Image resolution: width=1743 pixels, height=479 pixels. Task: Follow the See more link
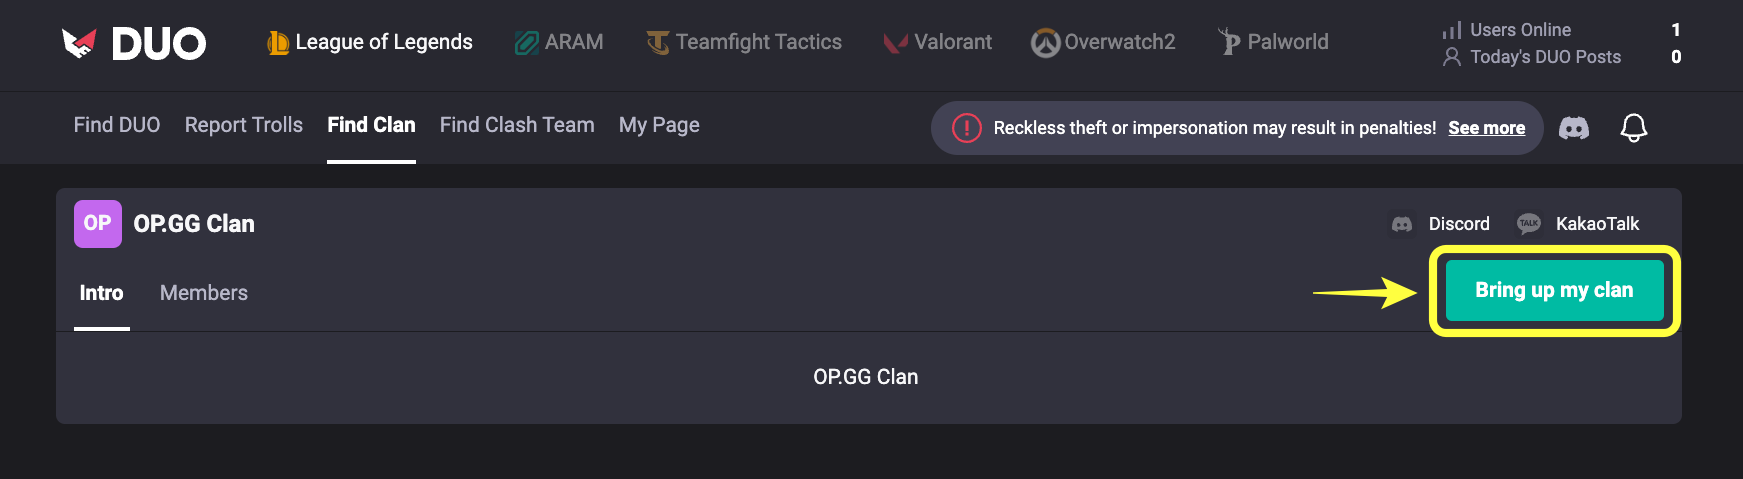pyautogui.click(x=1487, y=128)
